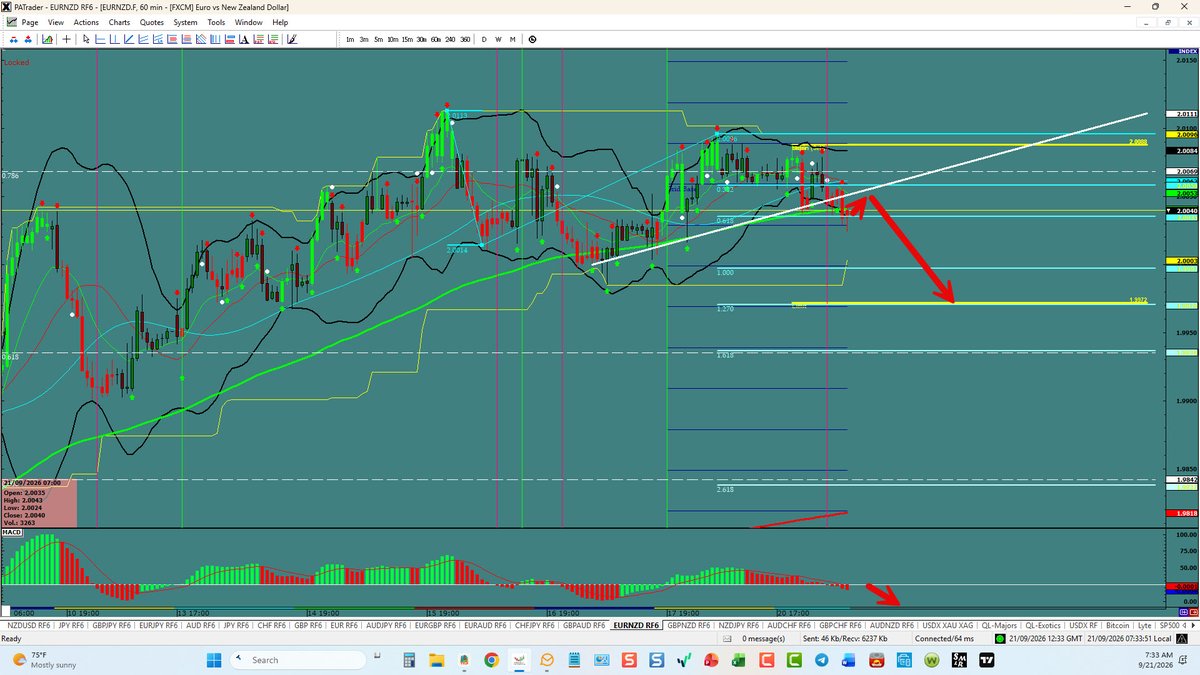
Task: Open File Explorer from the taskbar
Action: click(x=436, y=660)
